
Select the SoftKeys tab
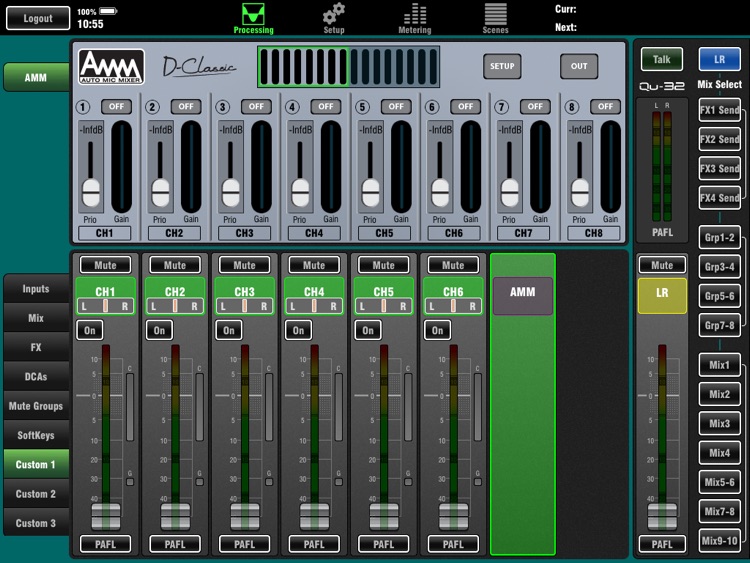click(x=36, y=435)
